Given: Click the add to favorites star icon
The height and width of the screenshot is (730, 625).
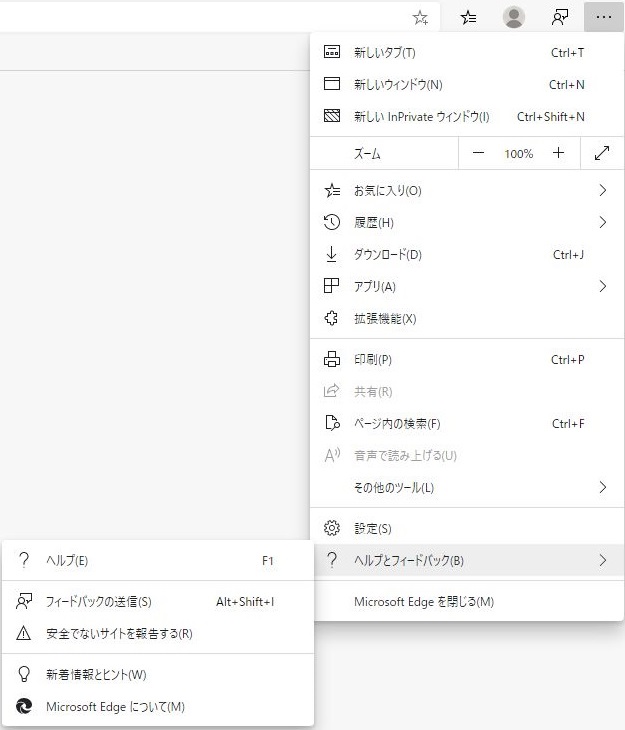Looking at the screenshot, I should (420, 18).
